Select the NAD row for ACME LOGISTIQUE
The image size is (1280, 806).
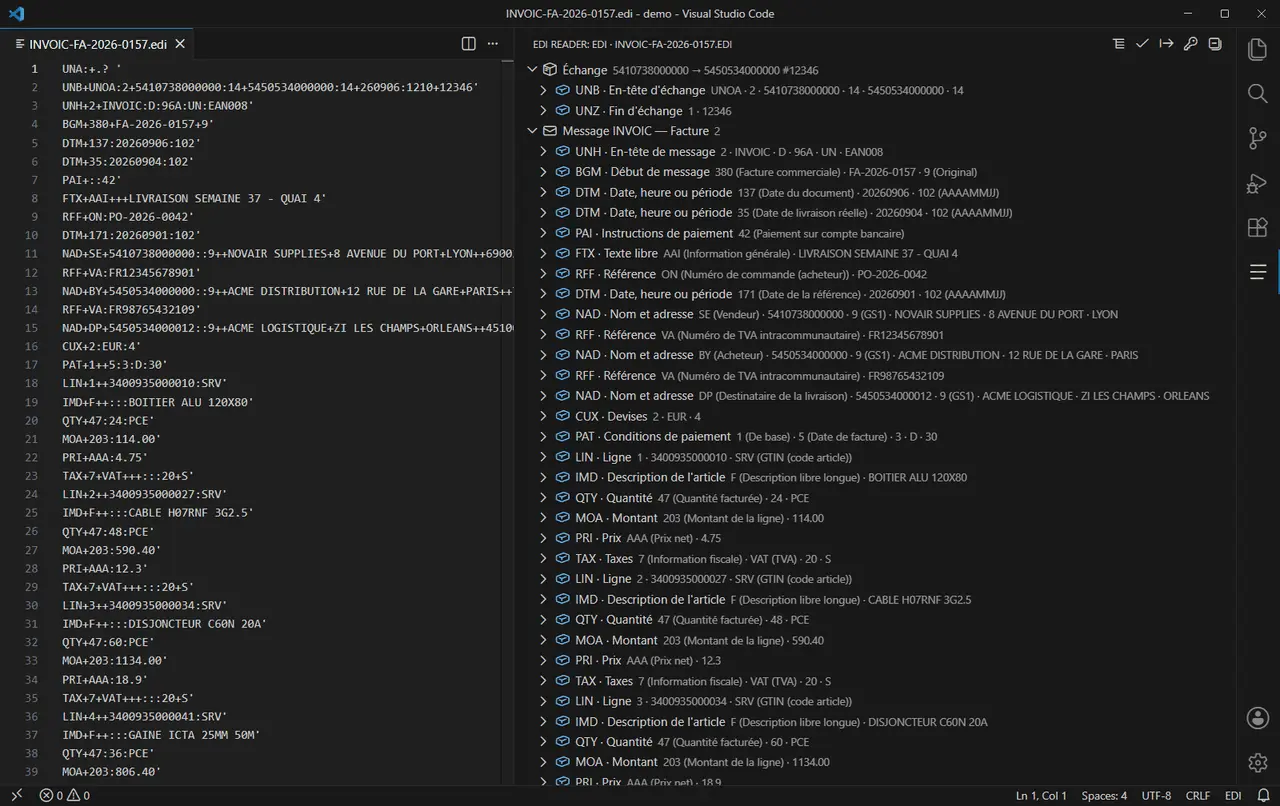873,396
